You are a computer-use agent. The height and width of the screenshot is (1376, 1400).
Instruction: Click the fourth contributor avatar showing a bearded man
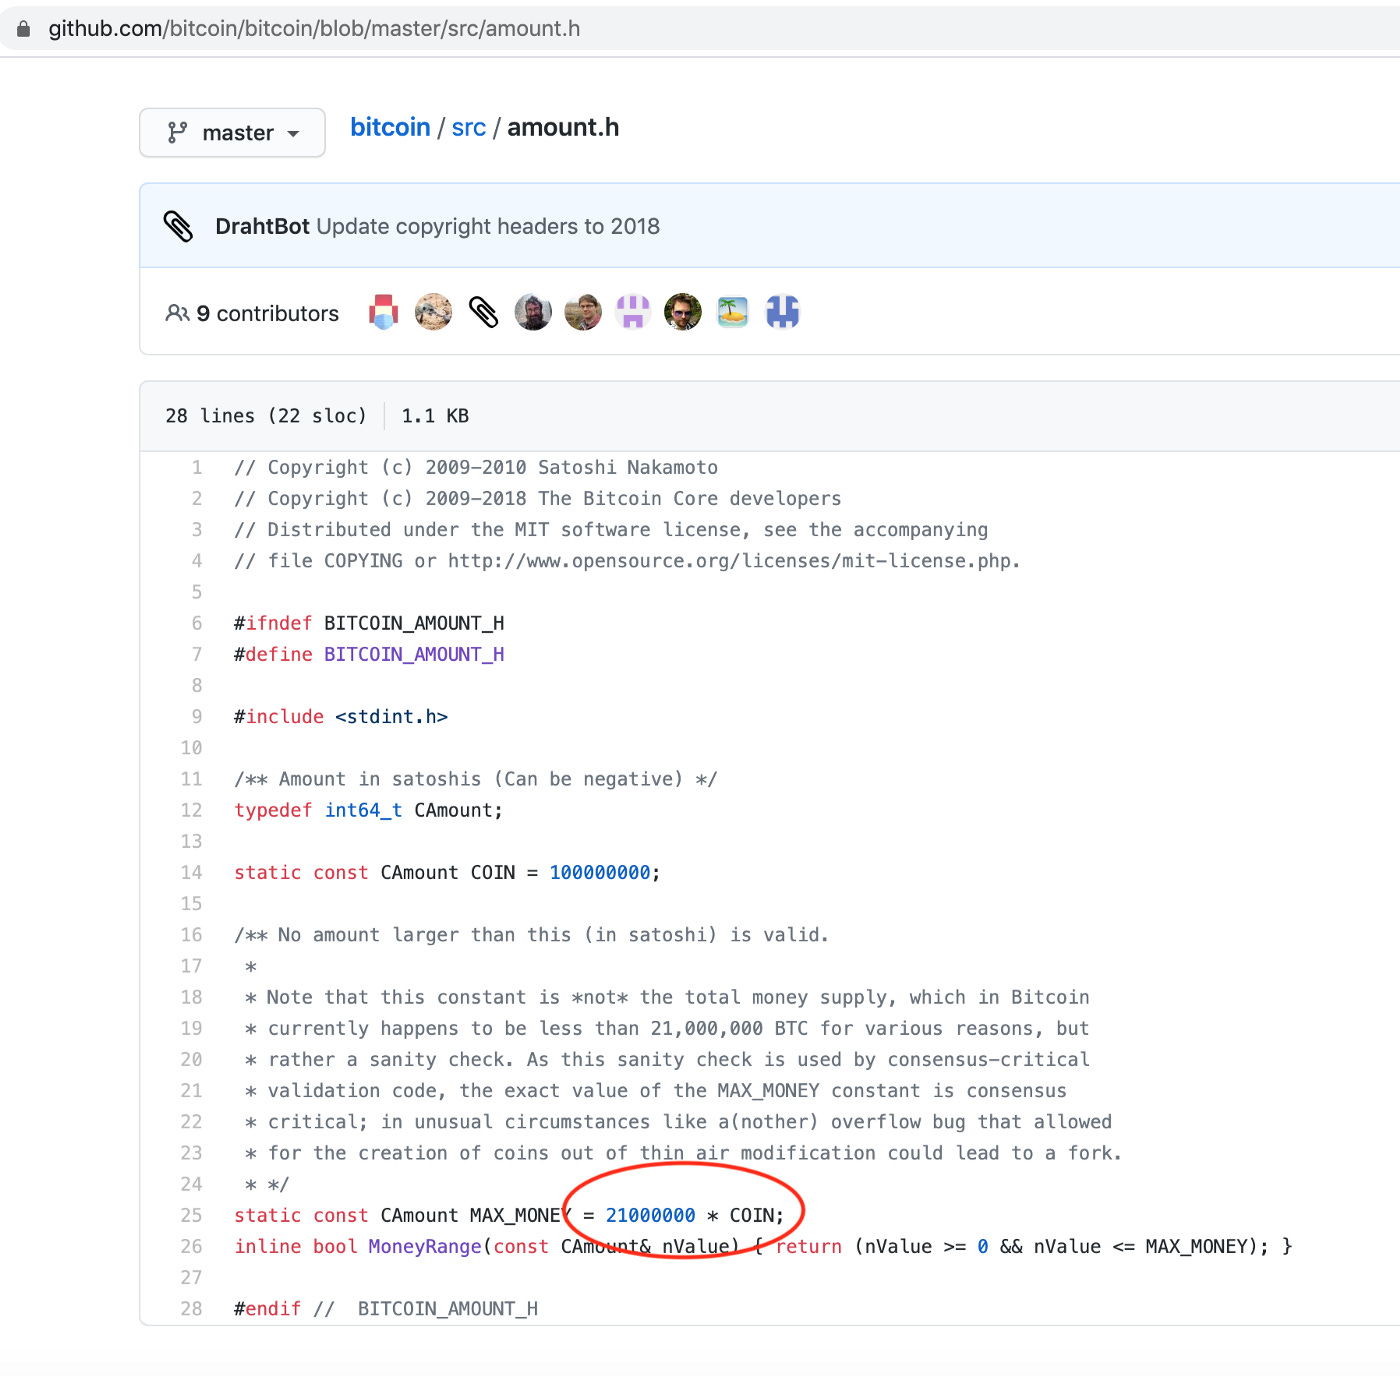pos(533,313)
